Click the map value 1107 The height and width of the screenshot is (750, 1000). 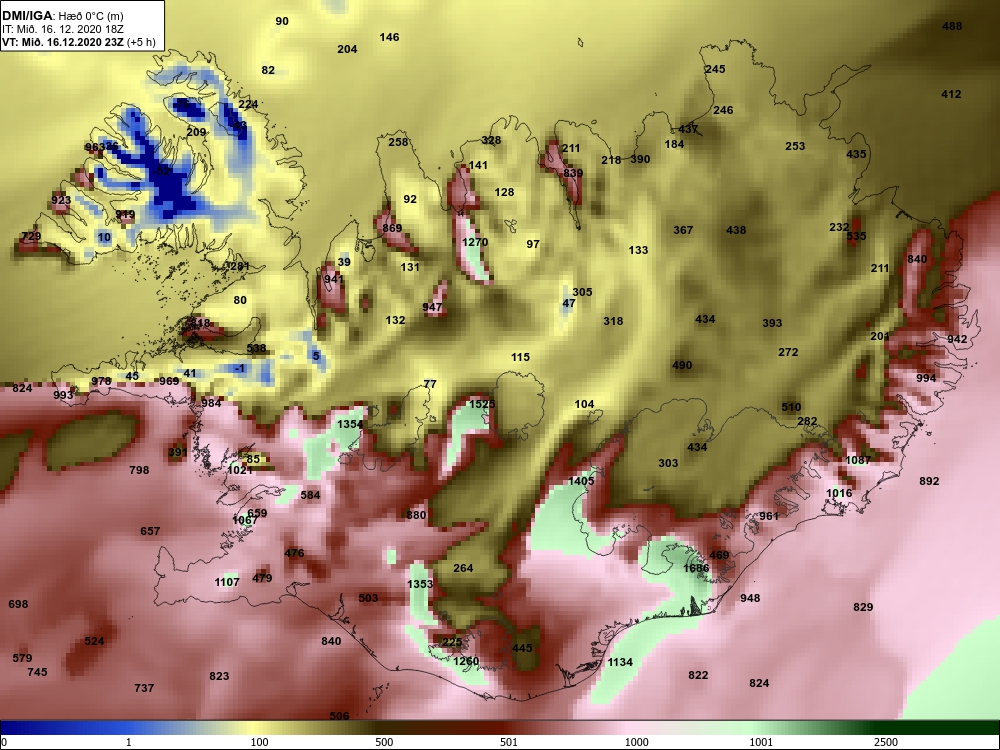point(227,582)
